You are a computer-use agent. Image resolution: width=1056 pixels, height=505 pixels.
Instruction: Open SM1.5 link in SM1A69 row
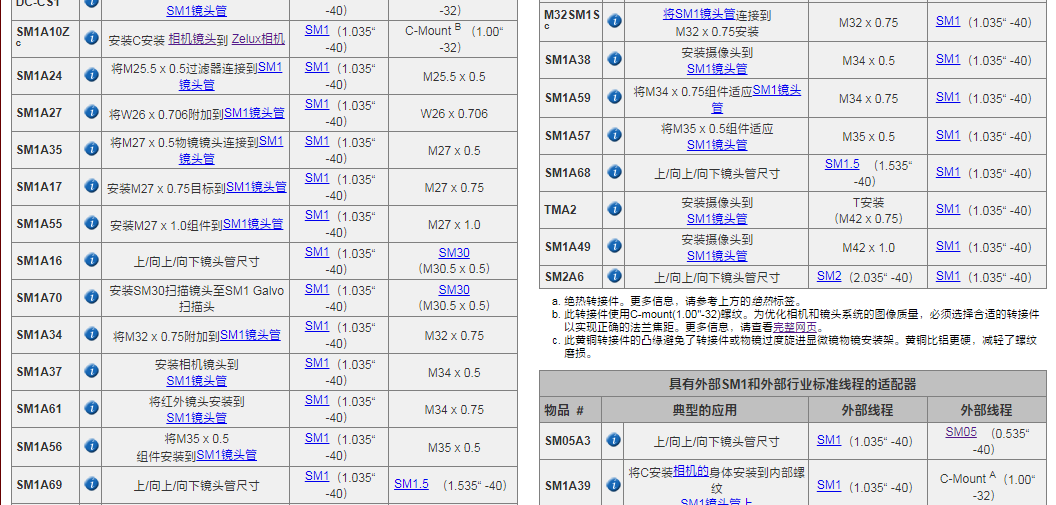[411, 484]
